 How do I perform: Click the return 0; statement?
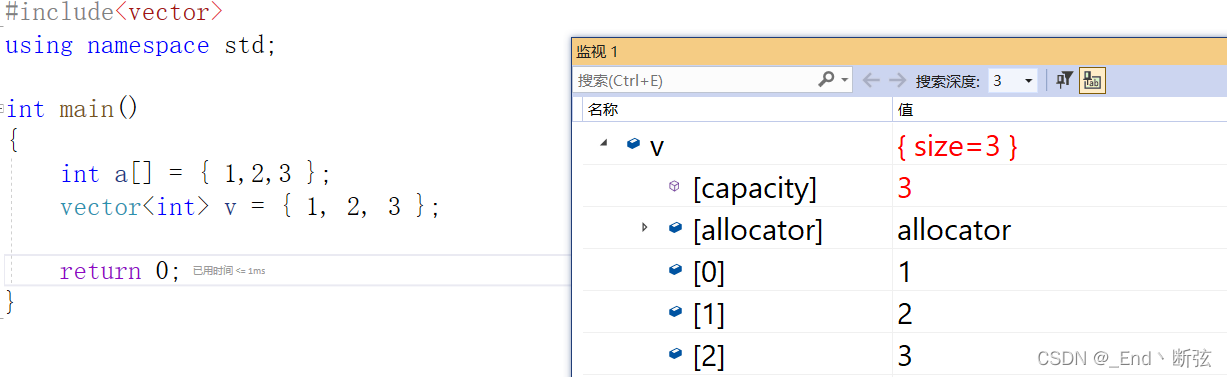(x=120, y=271)
